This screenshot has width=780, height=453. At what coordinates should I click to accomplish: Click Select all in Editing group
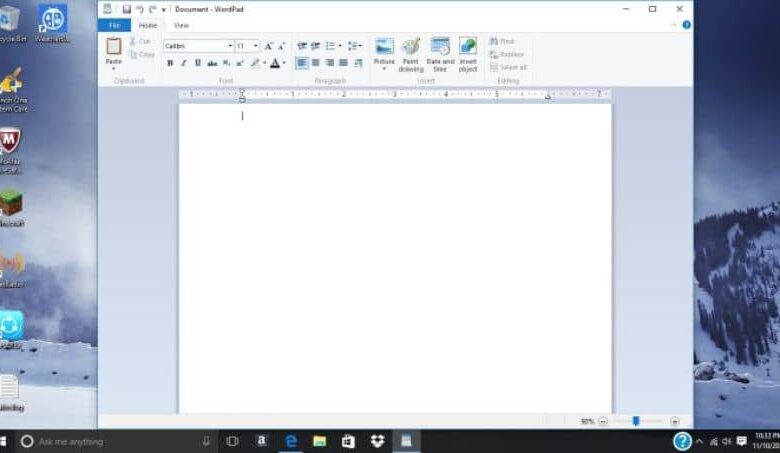(x=508, y=67)
